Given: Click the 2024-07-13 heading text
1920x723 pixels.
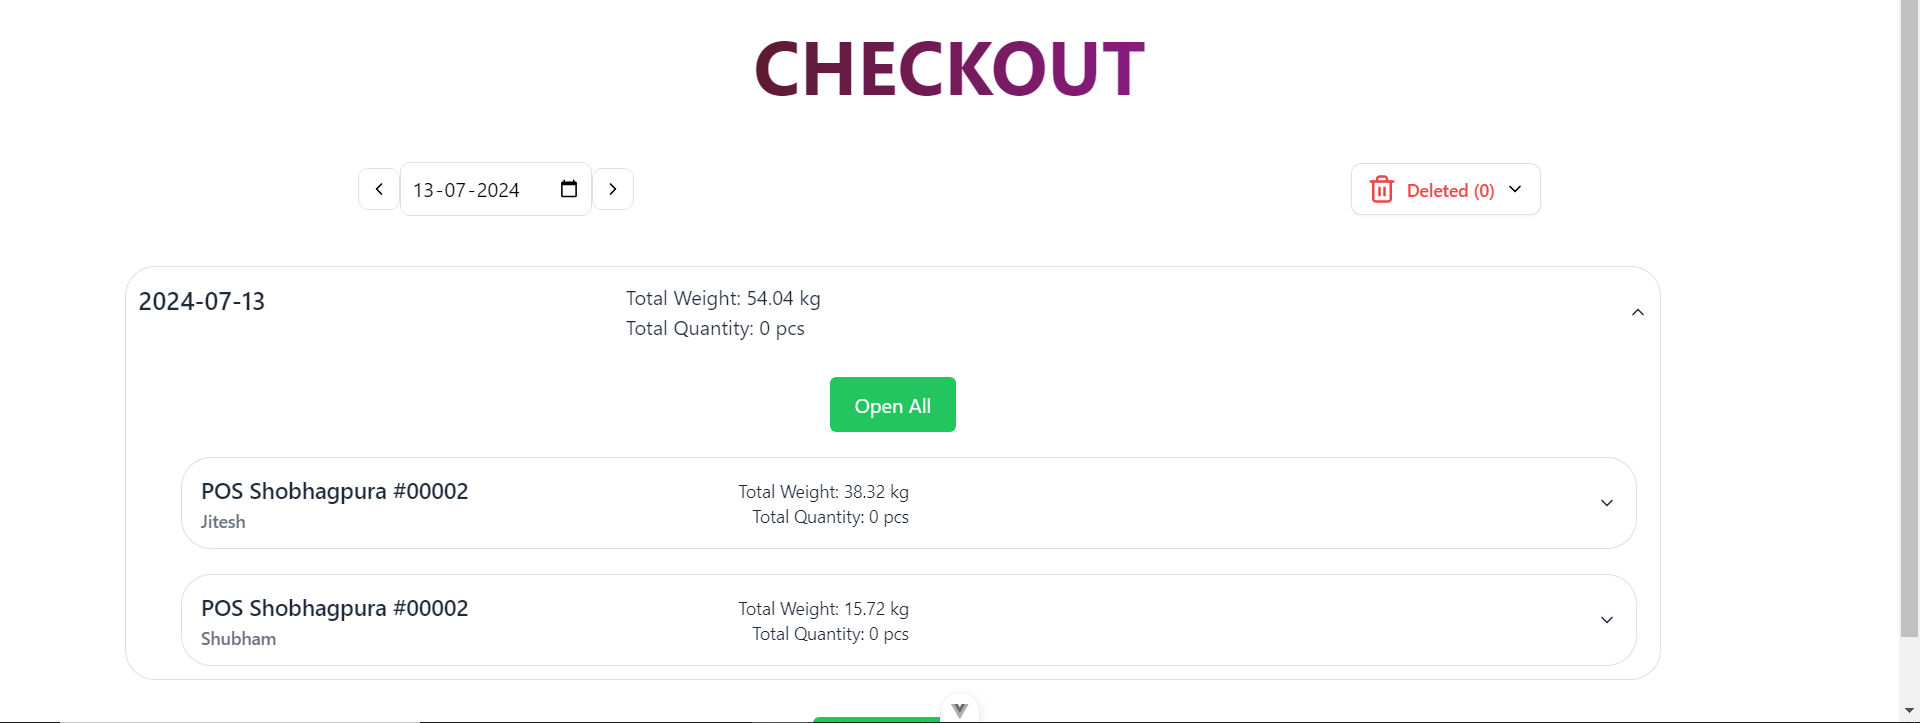Looking at the screenshot, I should [201, 301].
